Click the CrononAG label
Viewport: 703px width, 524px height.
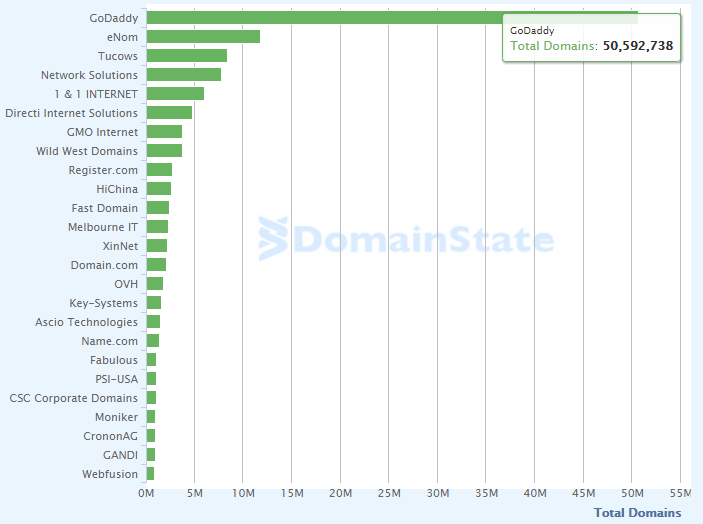[110, 436]
